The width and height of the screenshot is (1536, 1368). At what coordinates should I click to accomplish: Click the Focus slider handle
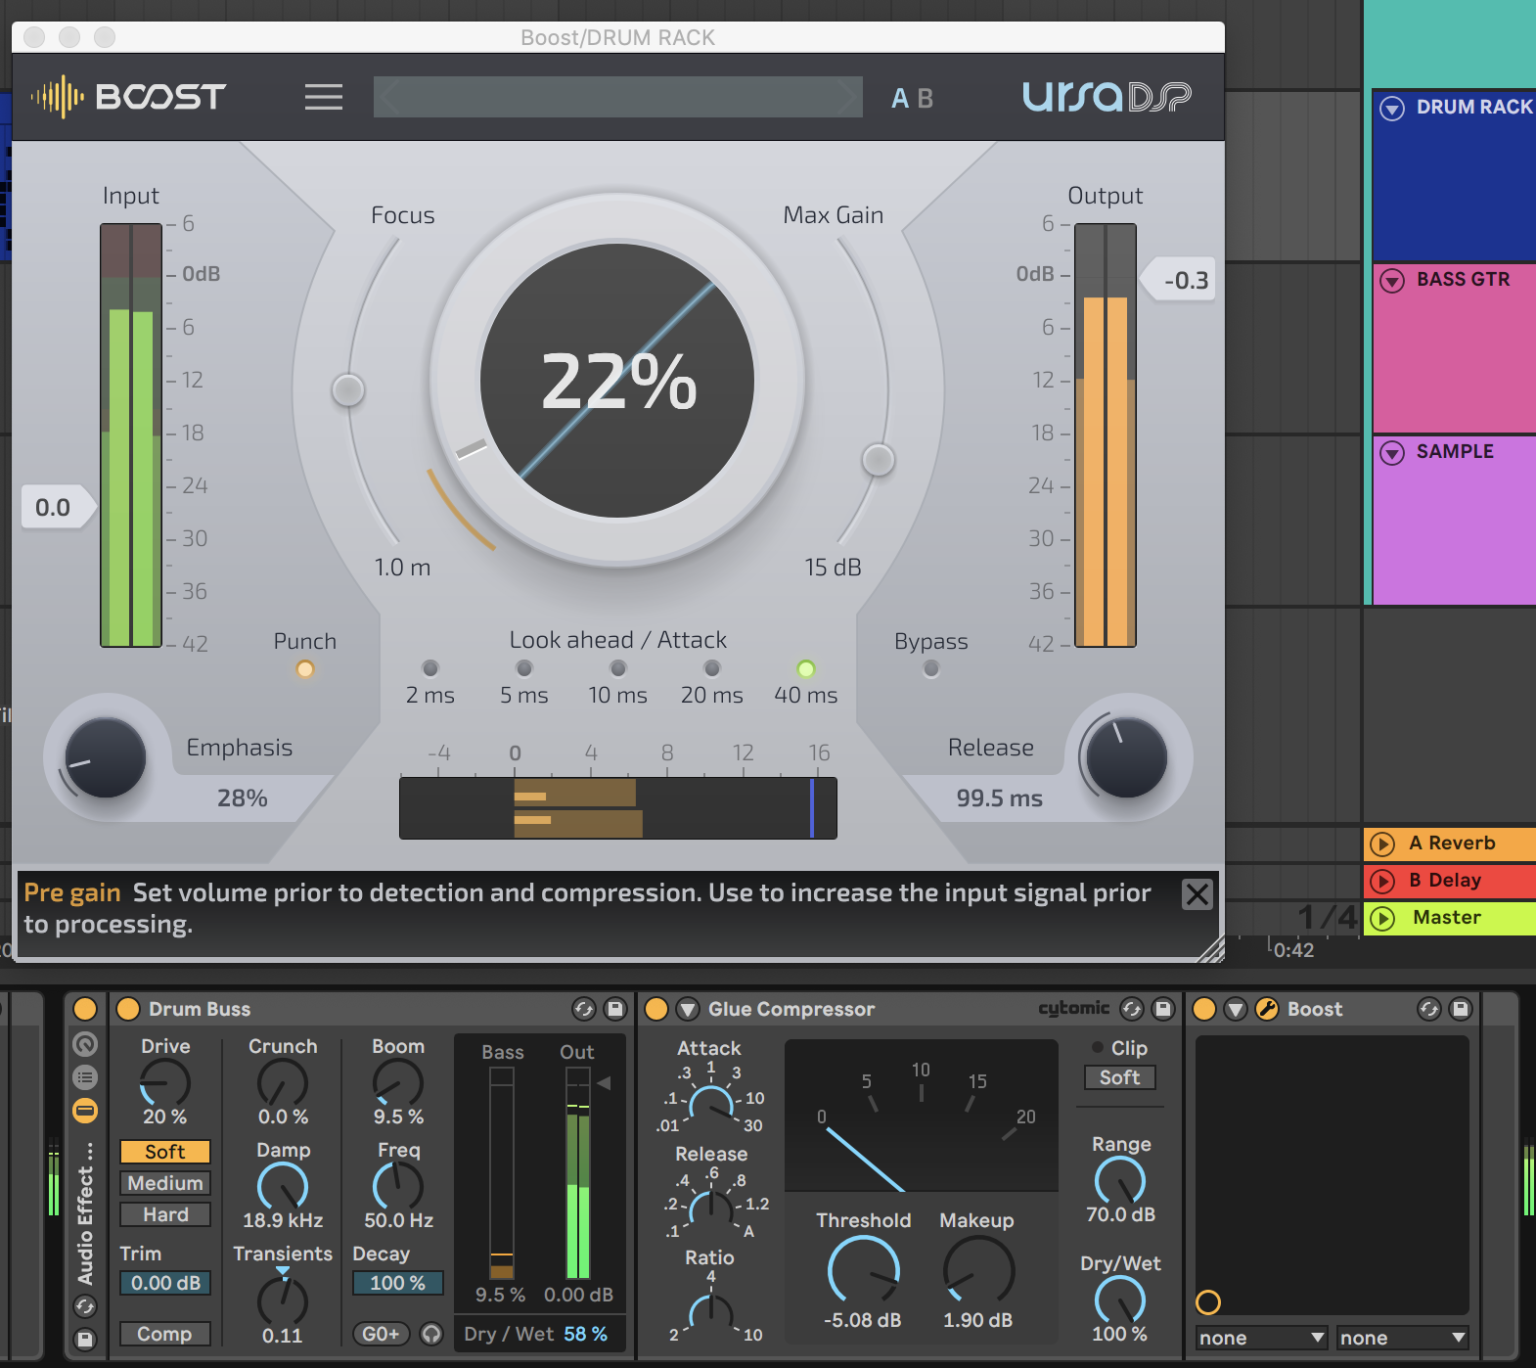tap(348, 389)
